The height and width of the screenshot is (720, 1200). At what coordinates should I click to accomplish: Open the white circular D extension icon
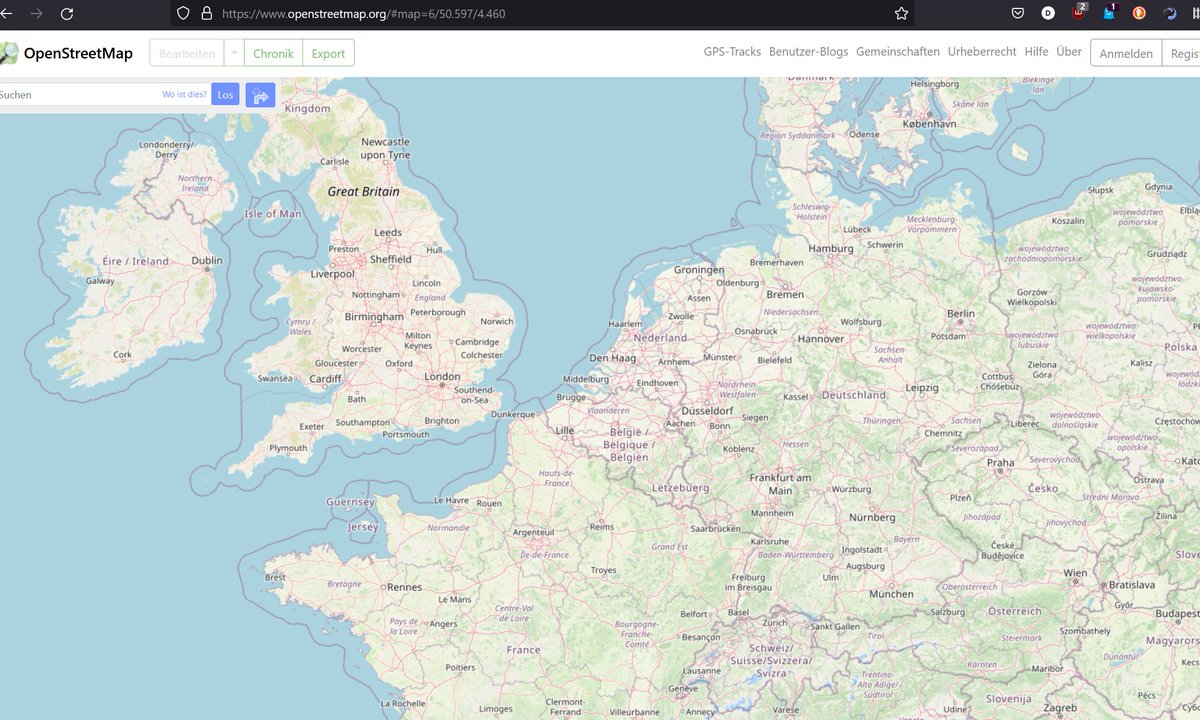coord(1048,13)
